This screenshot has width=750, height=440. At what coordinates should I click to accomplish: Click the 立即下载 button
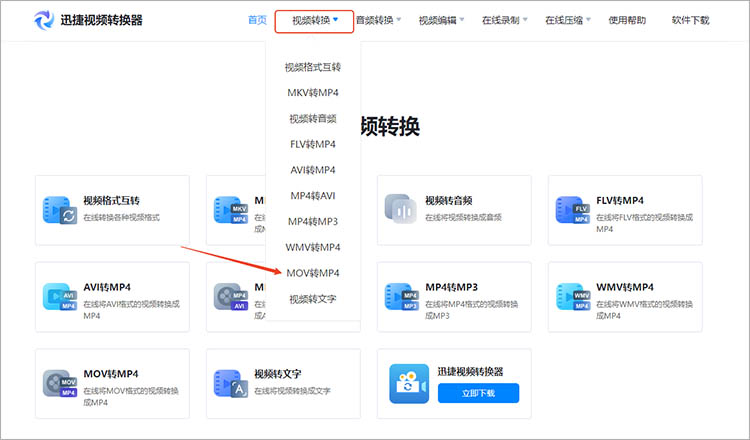click(x=478, y=393)
